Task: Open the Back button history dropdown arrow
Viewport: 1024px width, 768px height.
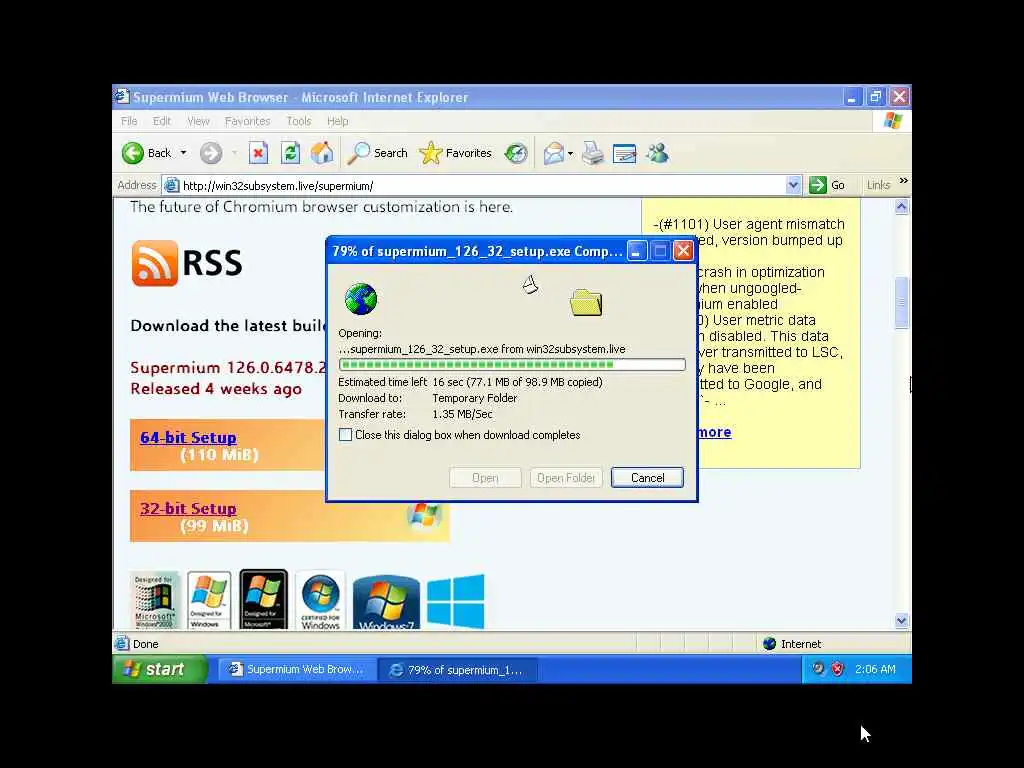Action: (x=184, y=153)
